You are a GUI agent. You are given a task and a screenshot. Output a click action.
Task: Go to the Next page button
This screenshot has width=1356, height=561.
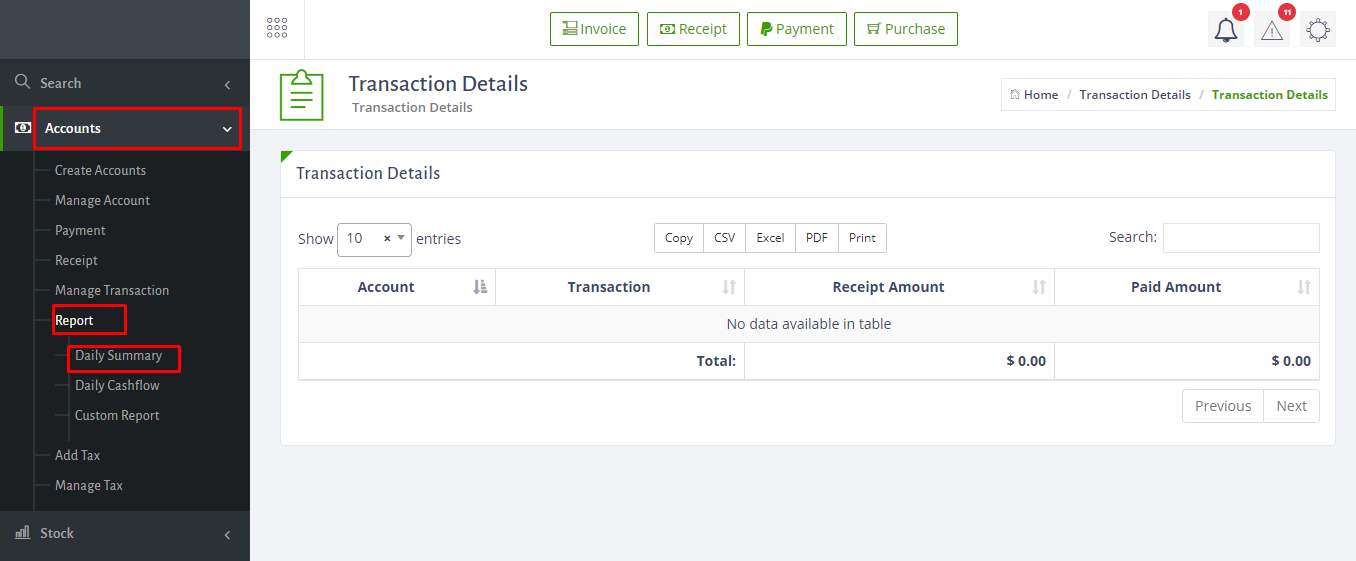pyautogui.click(x=1291, y=406)
